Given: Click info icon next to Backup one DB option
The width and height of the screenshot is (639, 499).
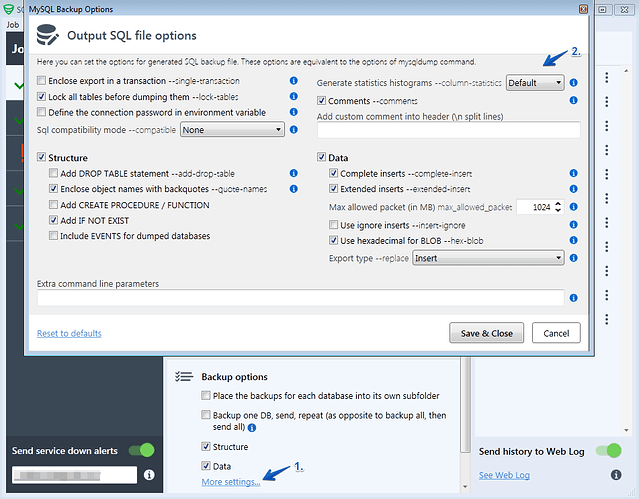Looking at the screenshot, I should pos(252,428).
